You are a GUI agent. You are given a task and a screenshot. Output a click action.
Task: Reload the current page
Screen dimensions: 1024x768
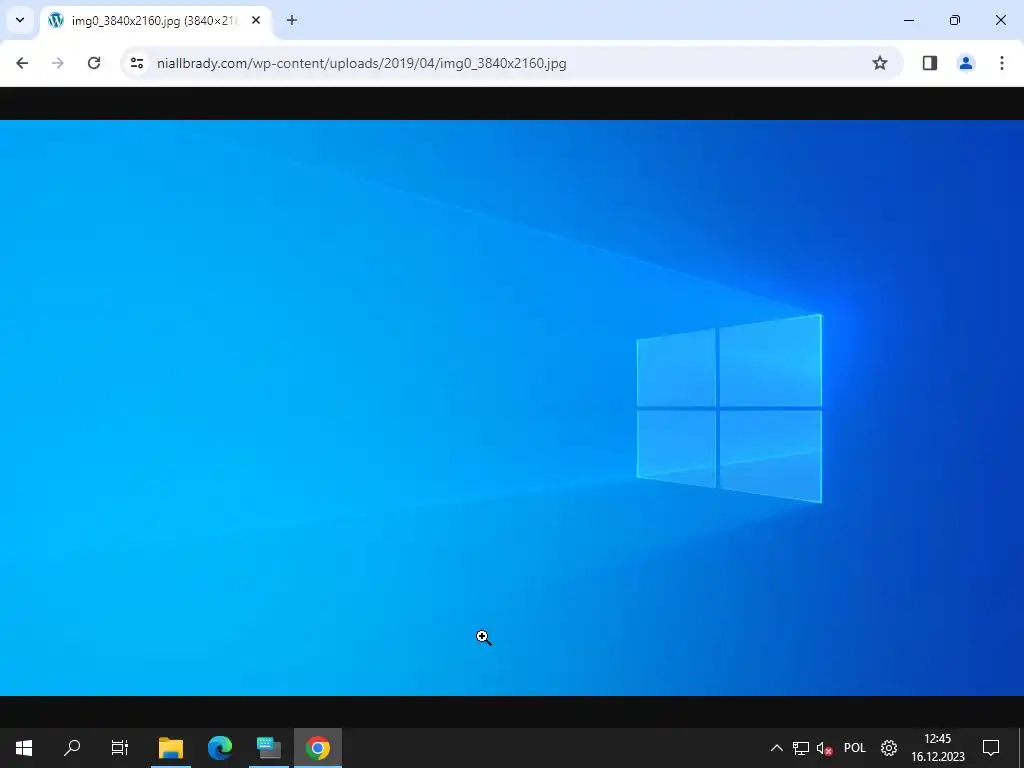94,63
